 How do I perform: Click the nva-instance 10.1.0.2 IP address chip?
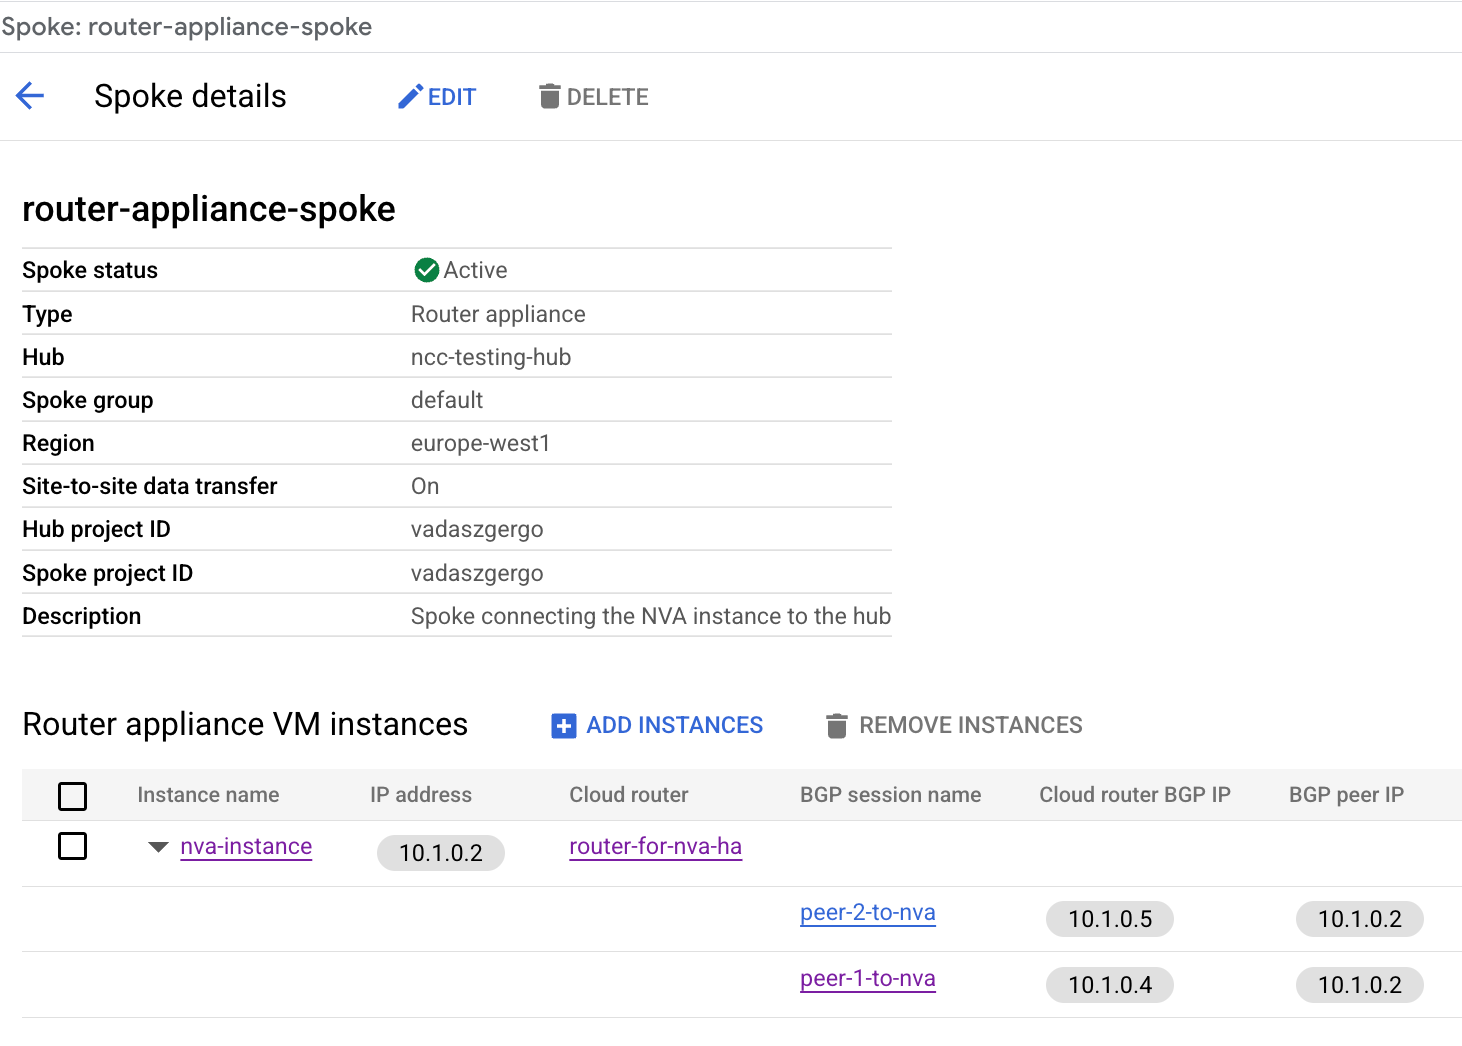click(441, 853)
